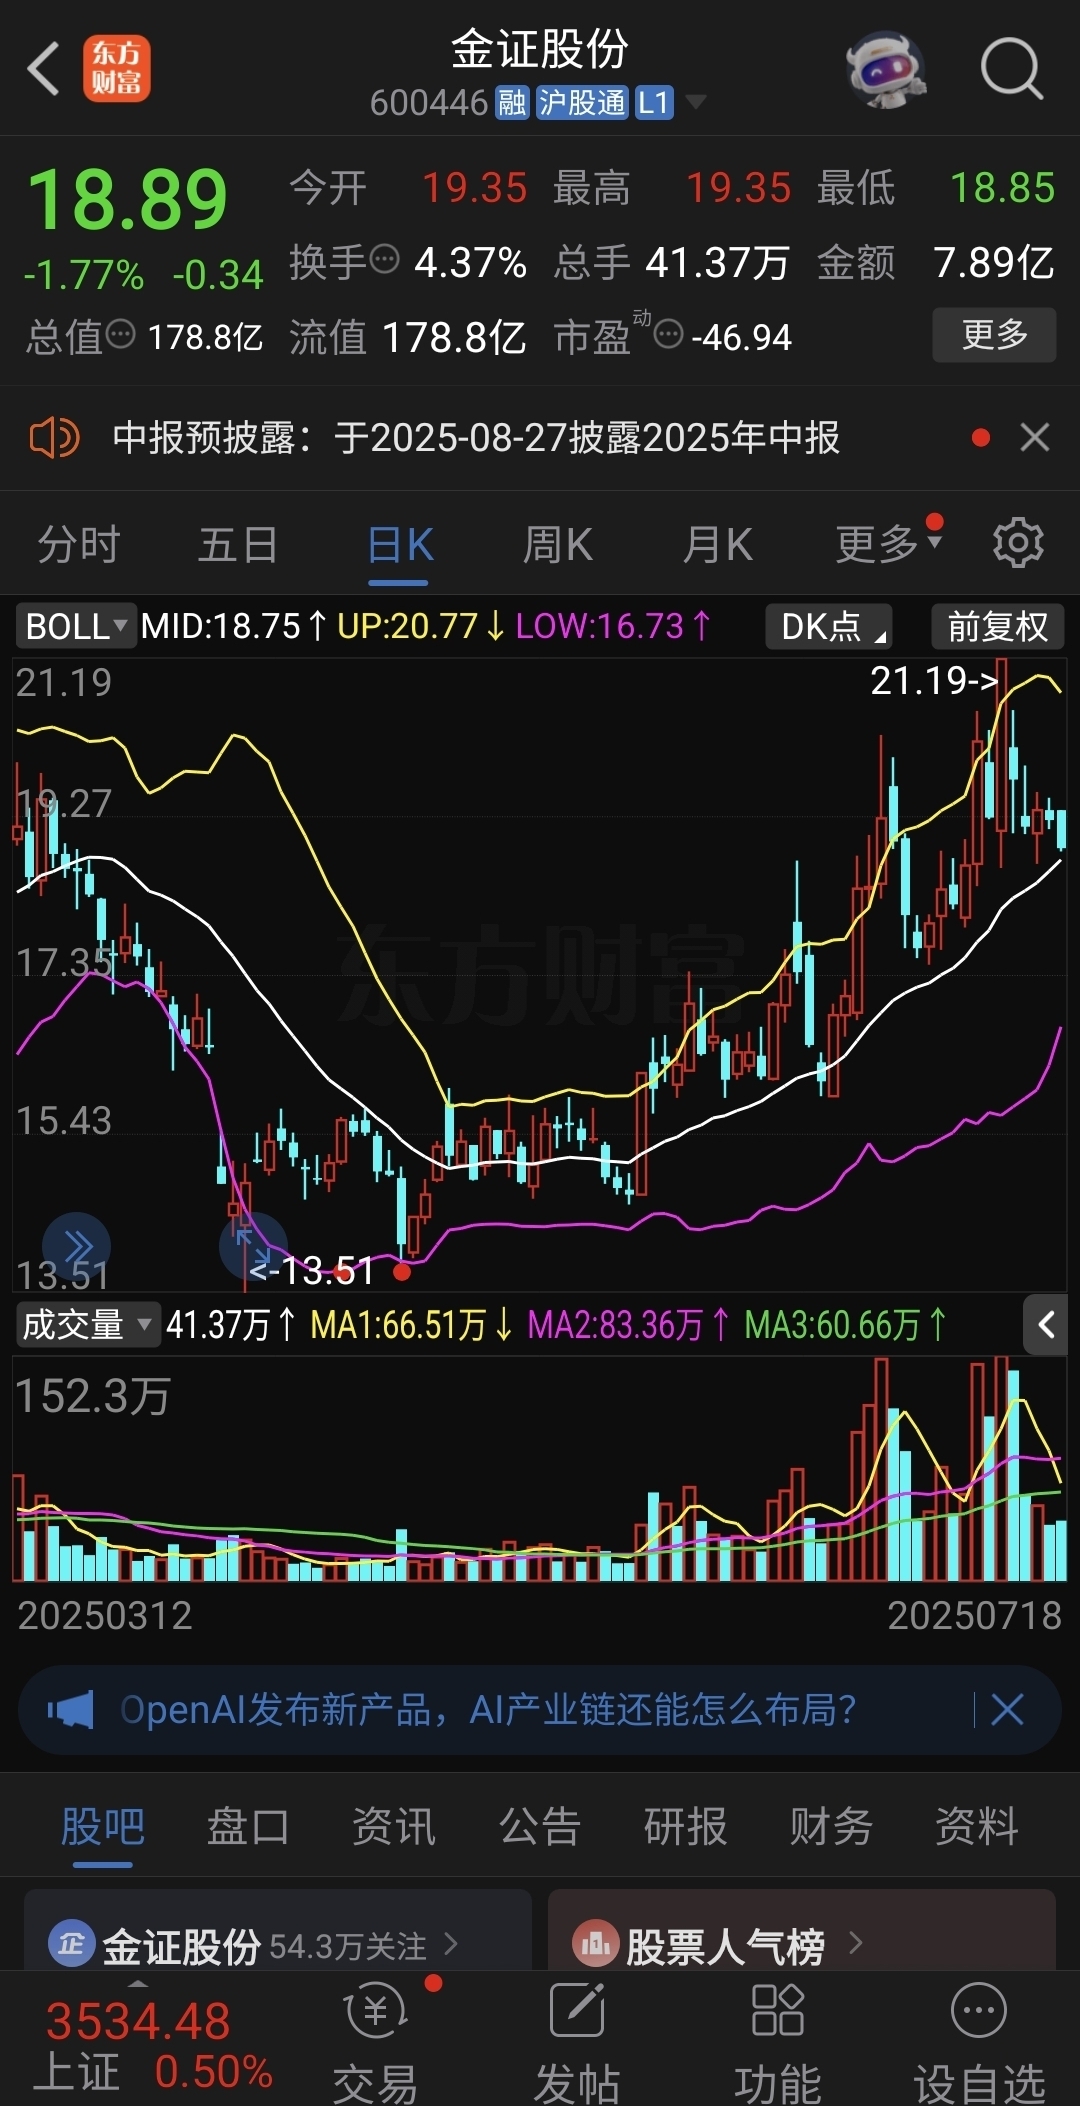Switch to the 资料 tab
The image size is (1080, 2106).
coord(977,1826)
